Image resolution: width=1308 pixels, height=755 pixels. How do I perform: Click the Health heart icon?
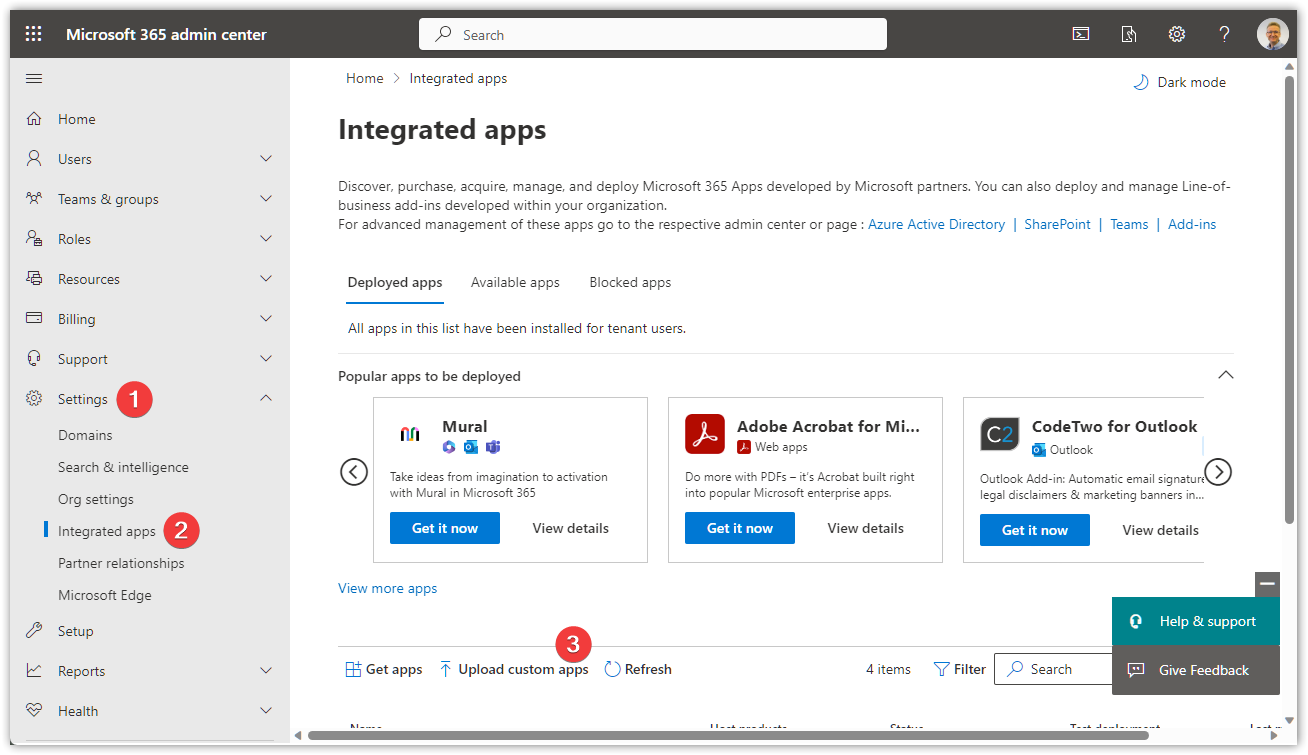[x=34, y=710]
